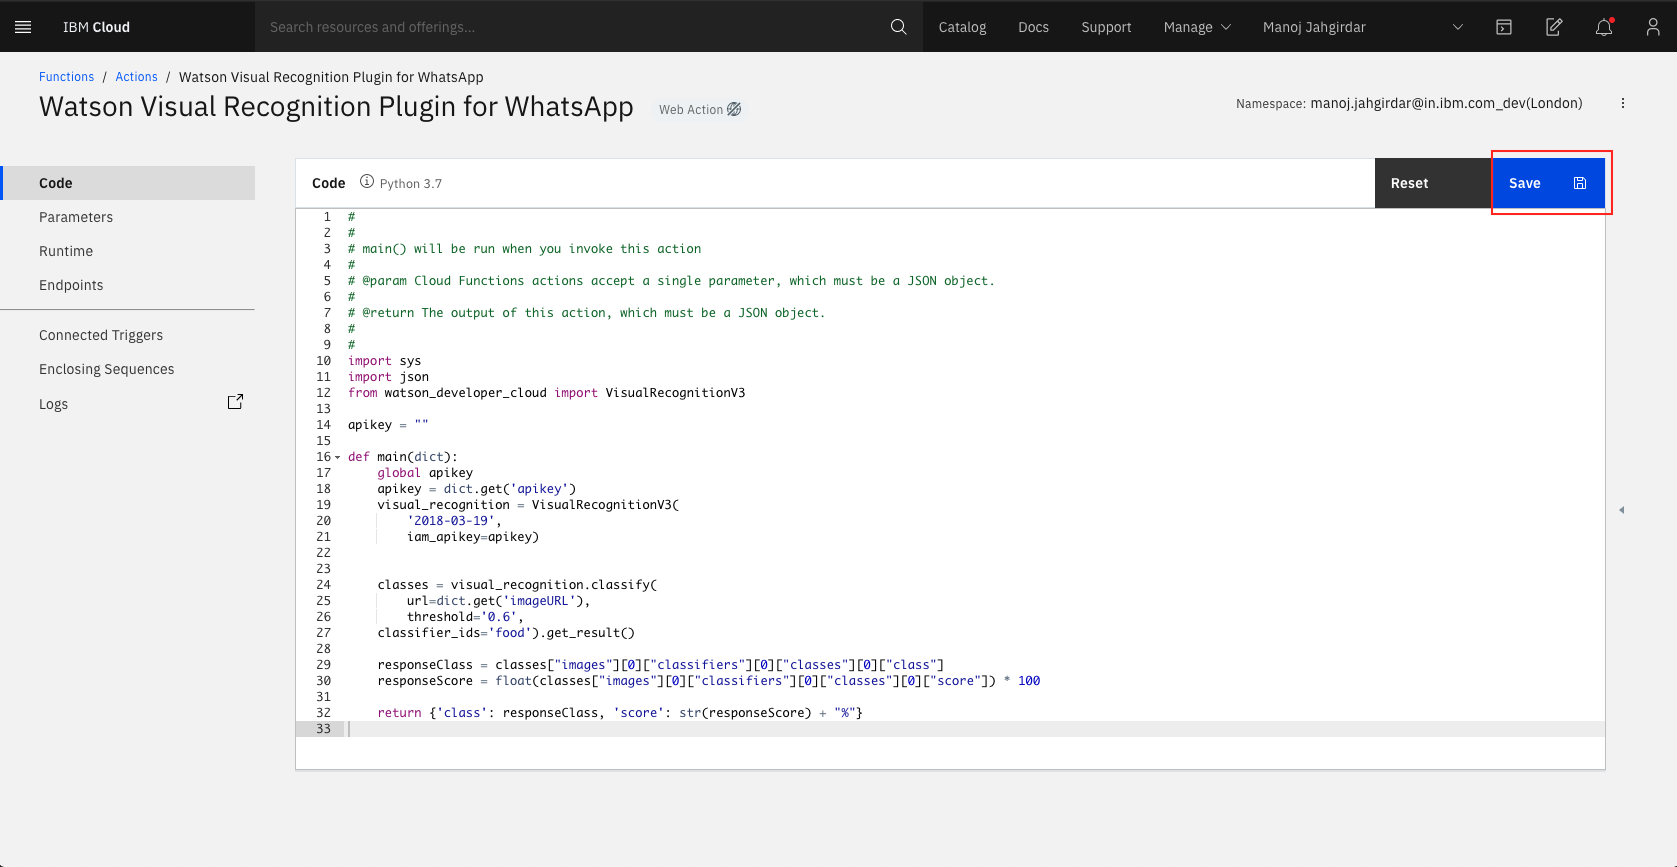Open the edit/feedback pencil icon in header
Image resolution: width=1677 pixels, height=867 pixels.
tap(1554, 27)
